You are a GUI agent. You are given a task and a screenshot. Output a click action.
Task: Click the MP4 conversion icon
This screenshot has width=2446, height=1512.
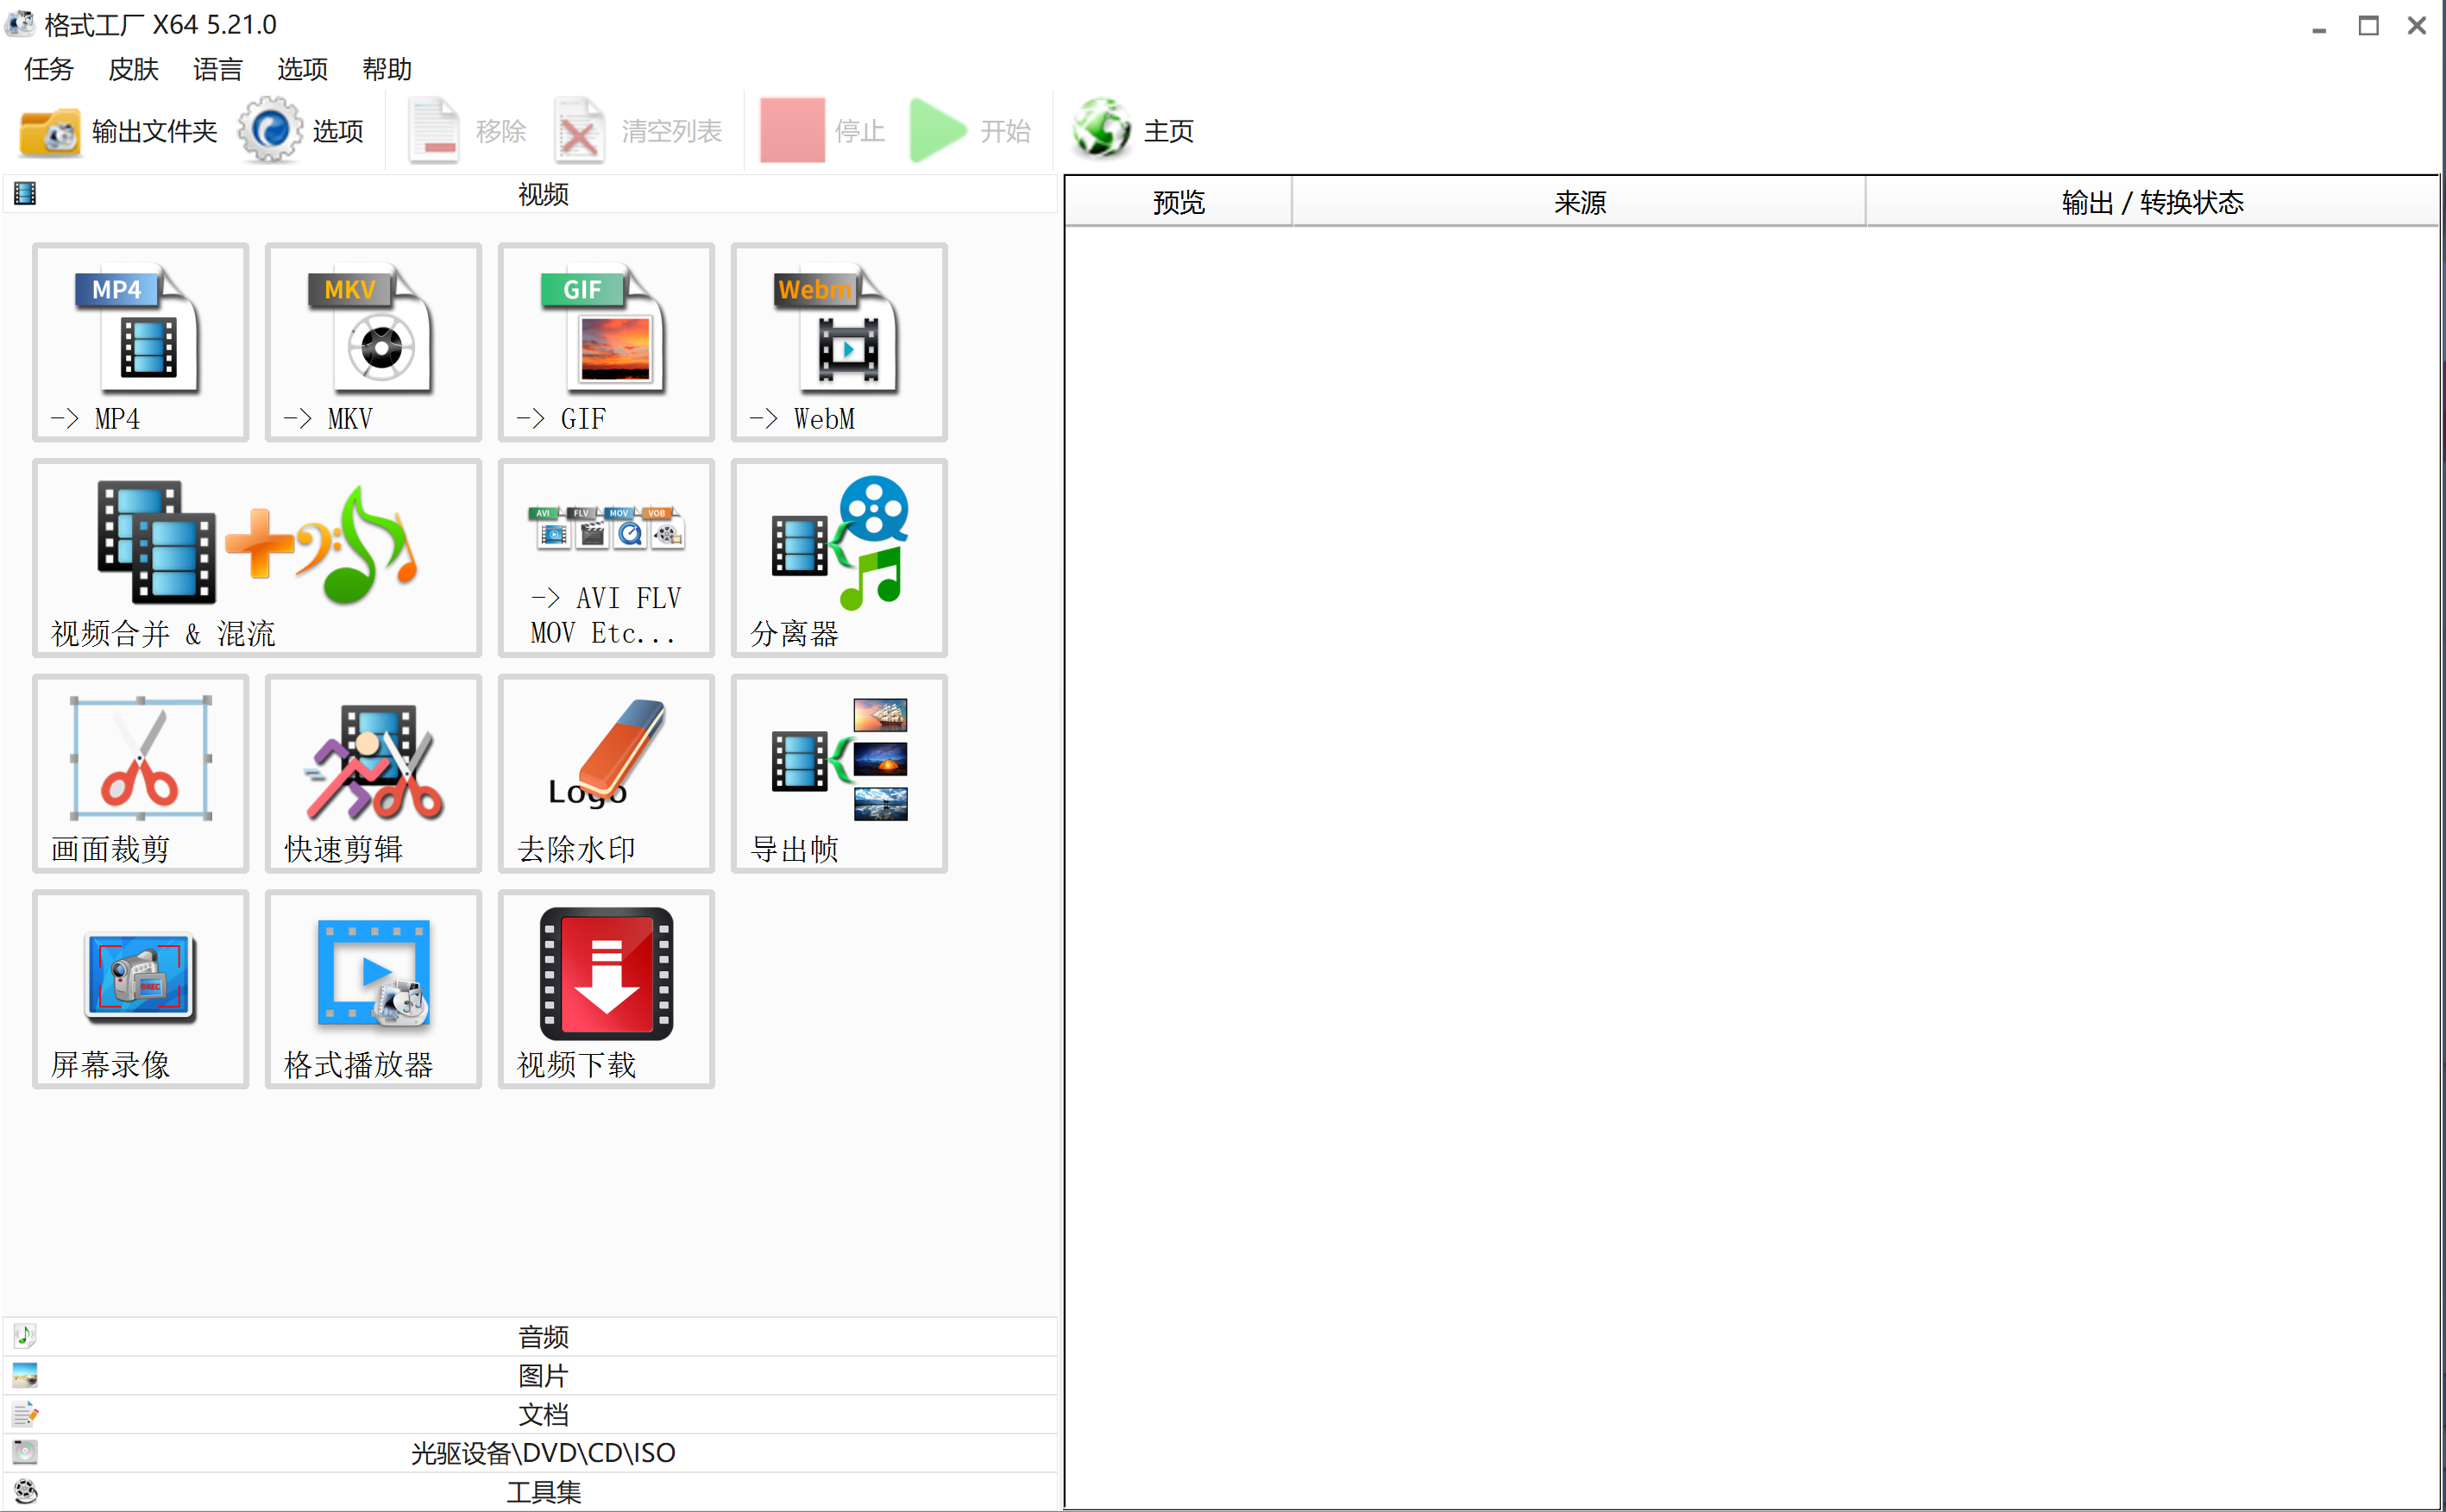[x=140, y=342]
